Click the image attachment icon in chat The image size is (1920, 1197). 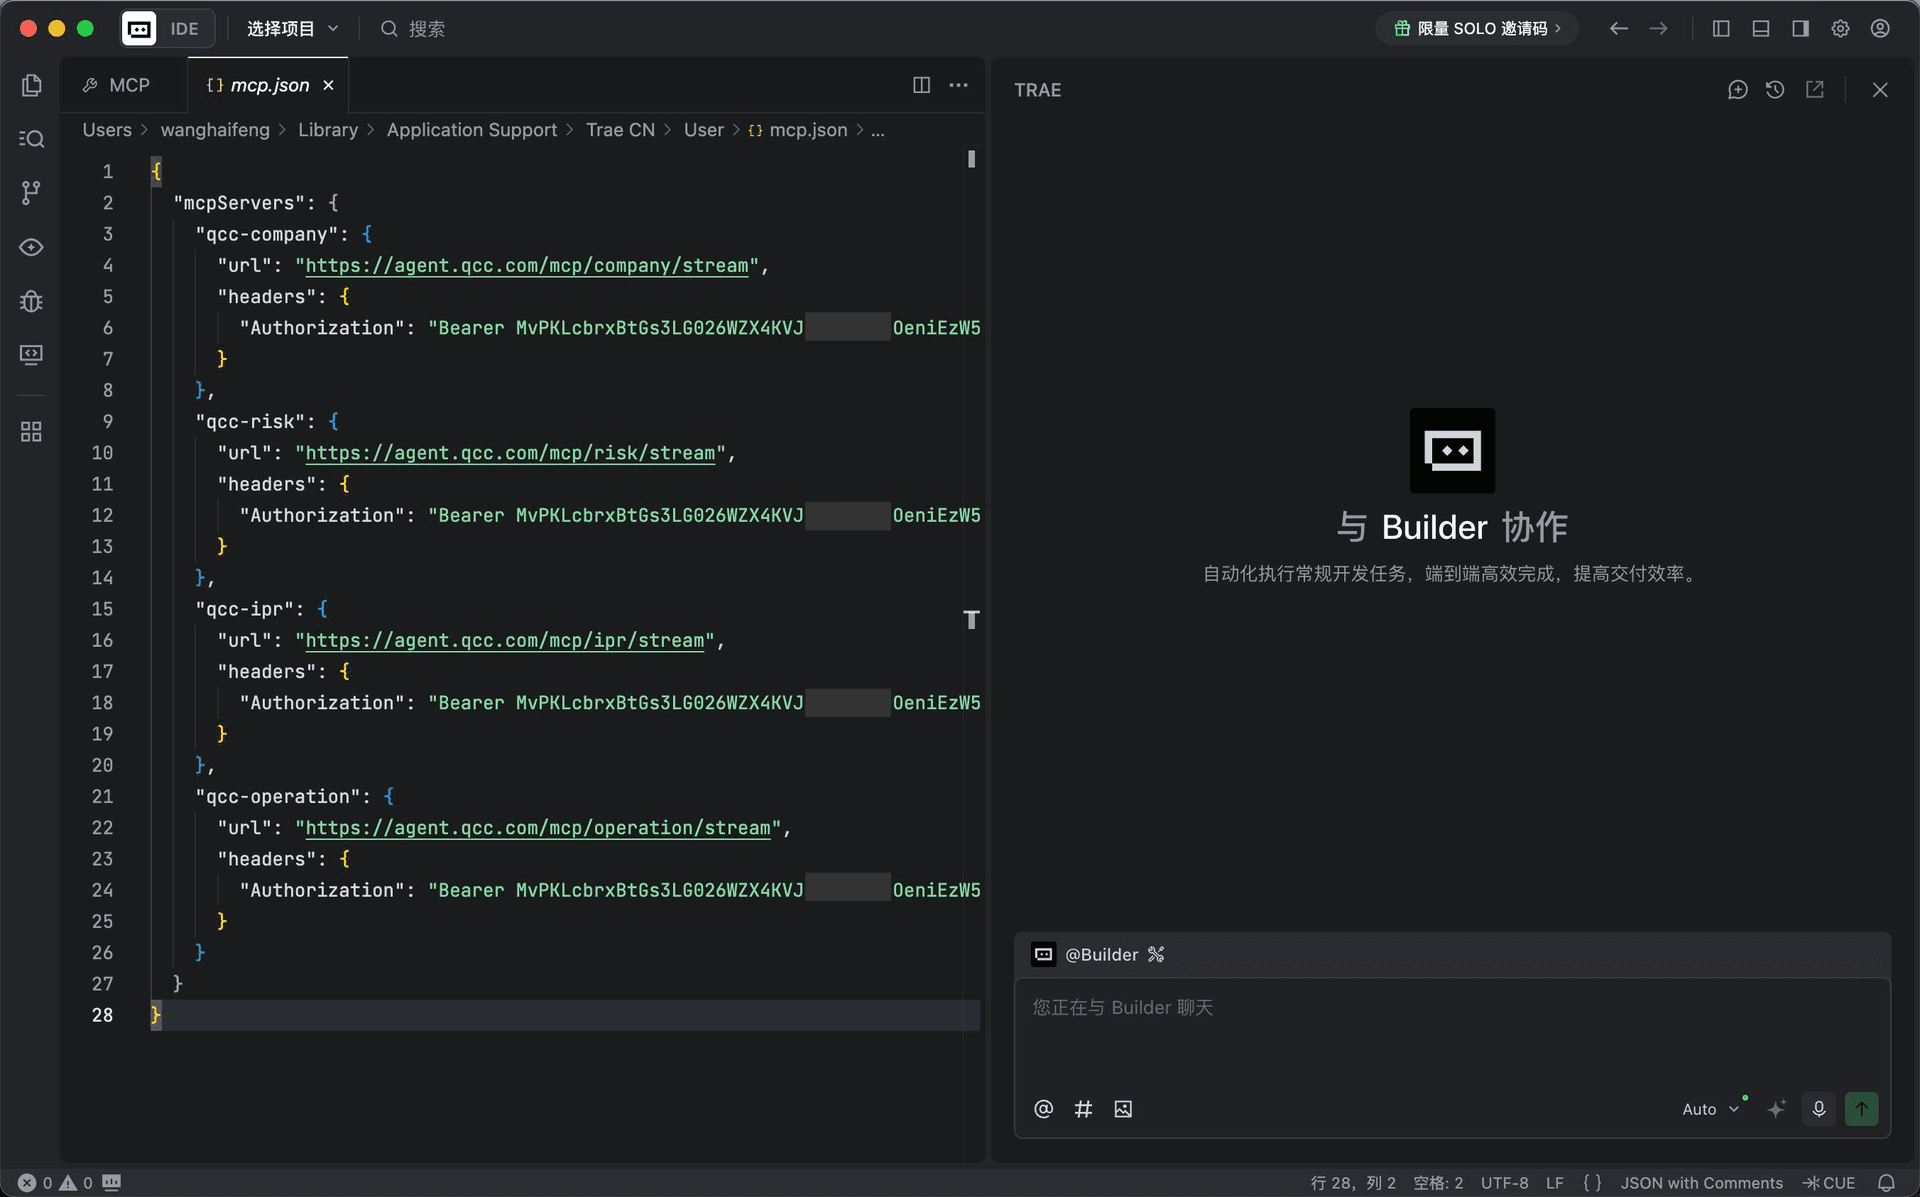point(1123,1109)
